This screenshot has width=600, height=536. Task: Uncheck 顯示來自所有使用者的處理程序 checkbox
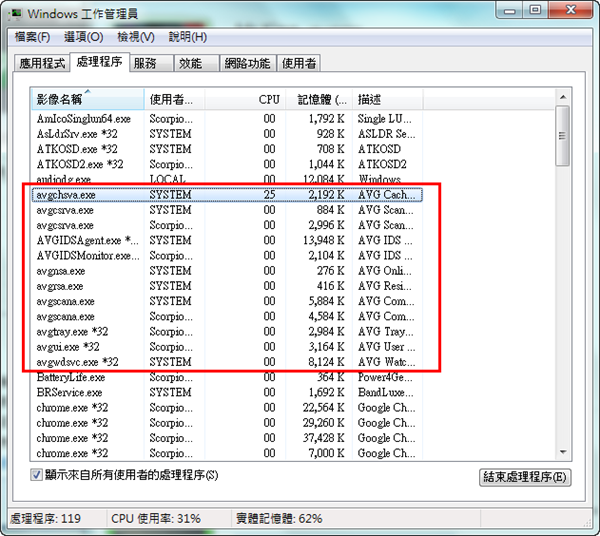[36, 475]
